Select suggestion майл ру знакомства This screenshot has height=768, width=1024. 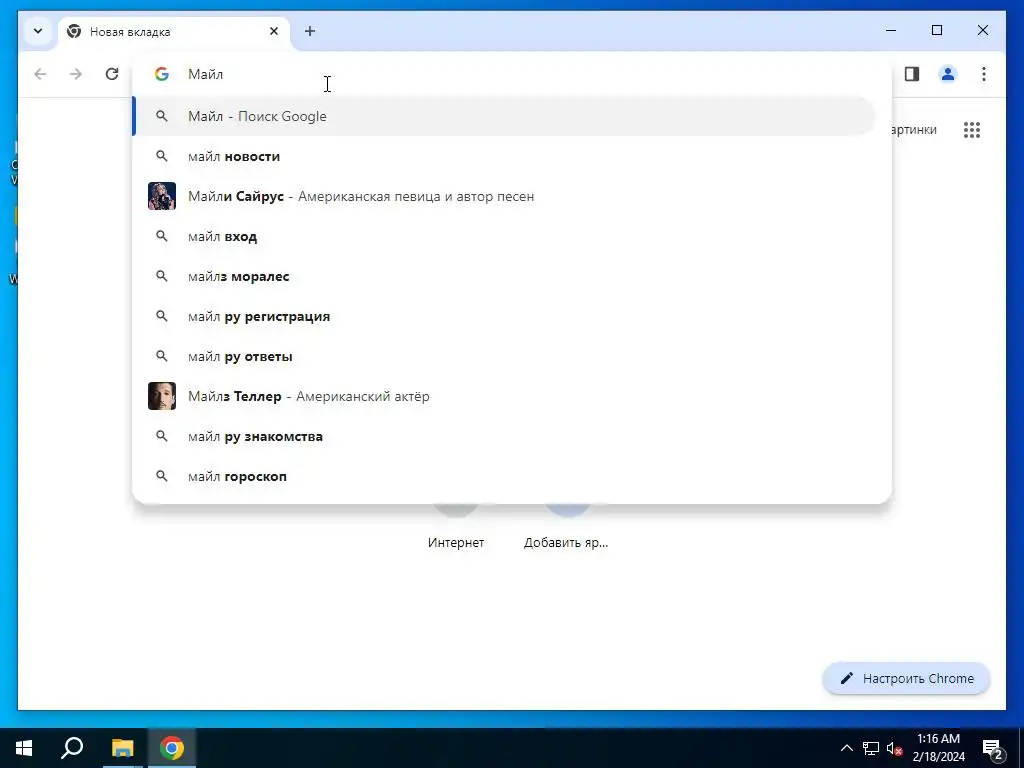(x=504, y=436)
